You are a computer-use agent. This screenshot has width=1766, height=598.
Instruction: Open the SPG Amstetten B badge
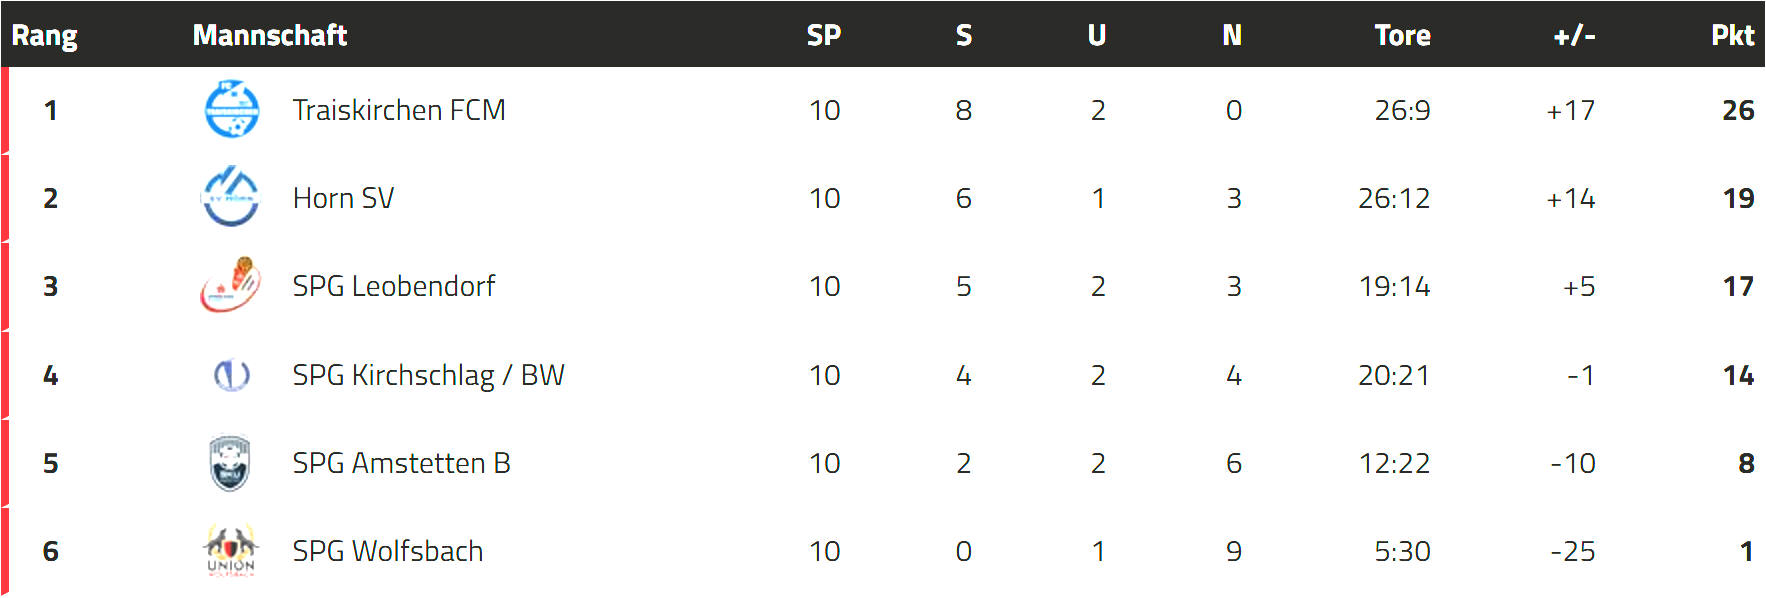pos(230,463)
